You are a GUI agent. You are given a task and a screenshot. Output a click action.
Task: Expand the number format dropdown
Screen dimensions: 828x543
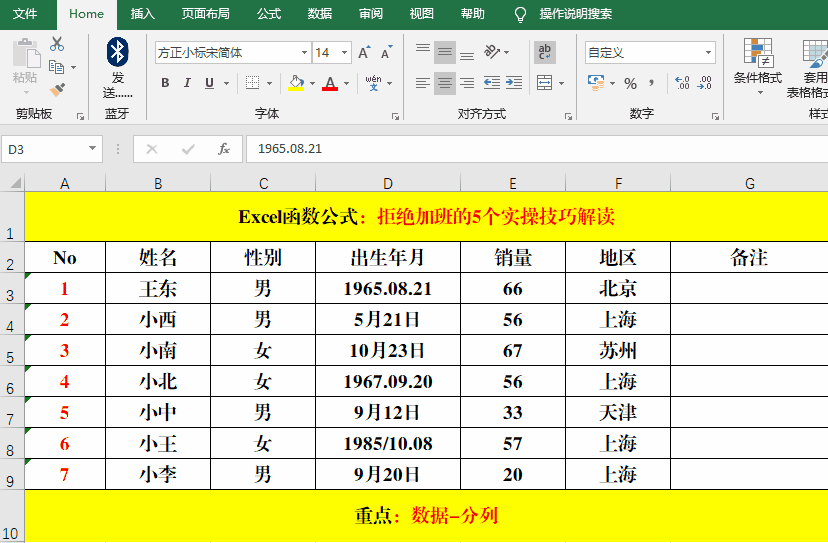point(708,52)
